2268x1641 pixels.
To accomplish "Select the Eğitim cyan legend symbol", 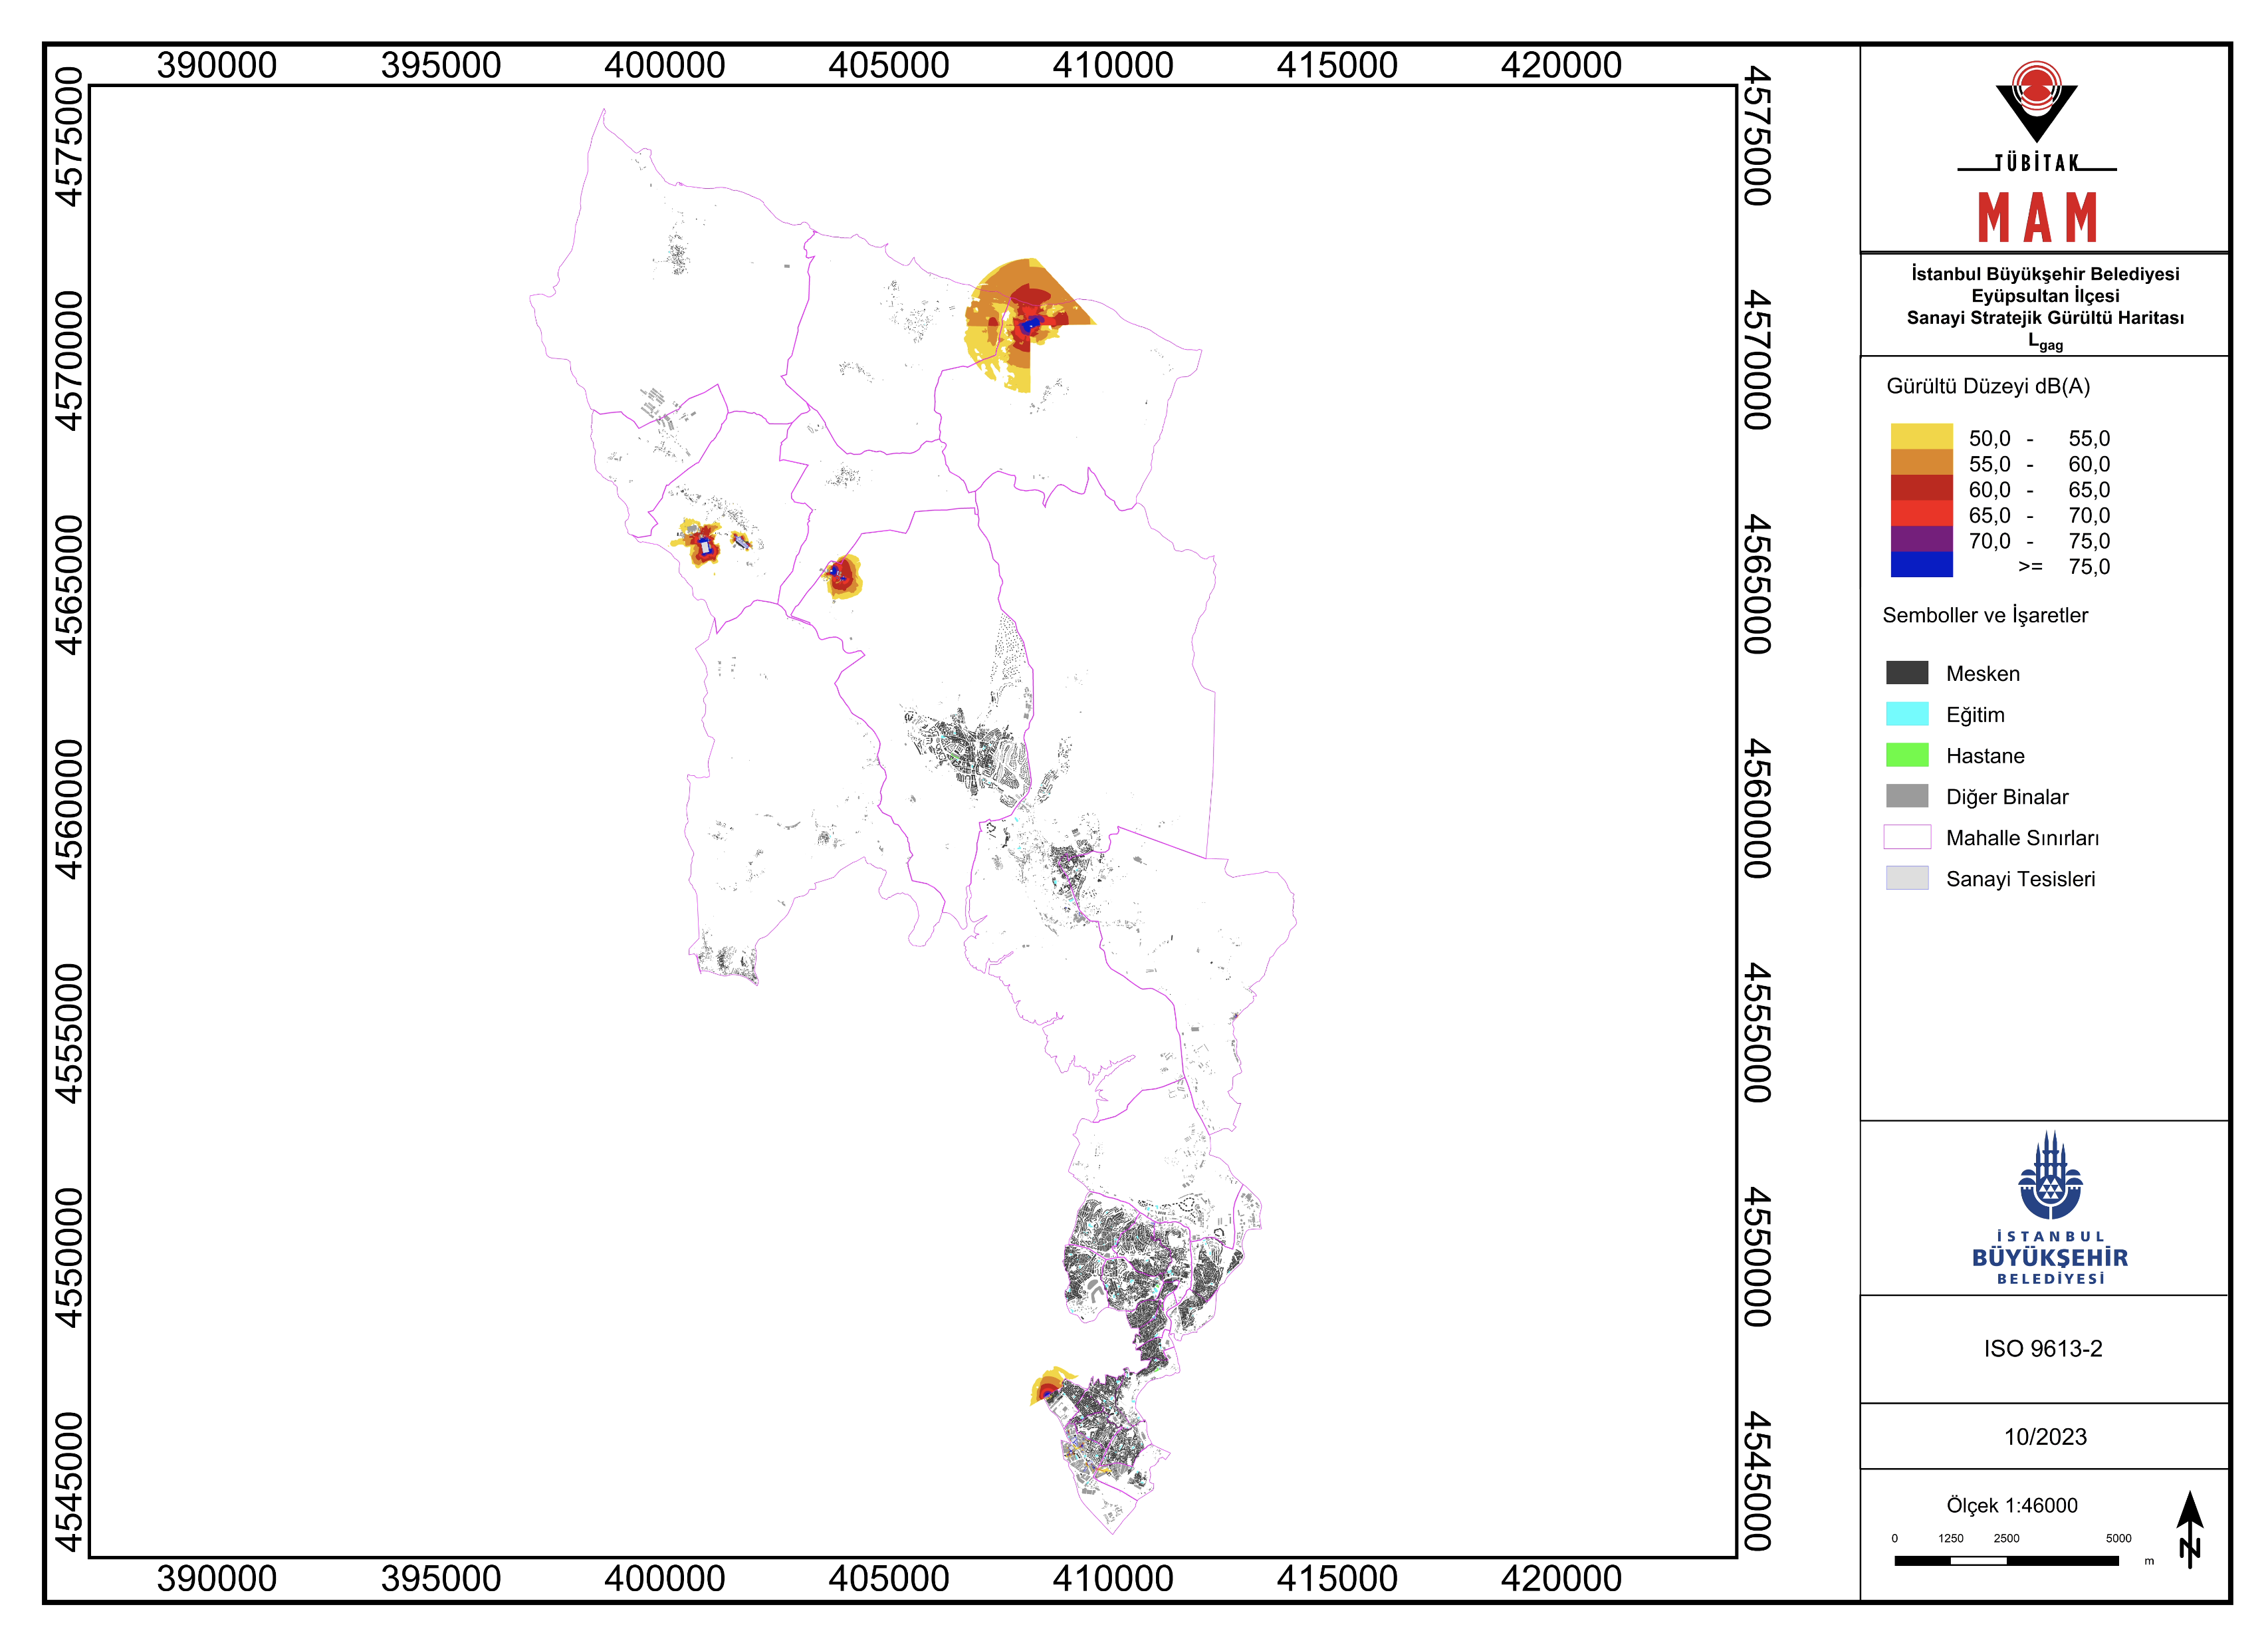I will pyautogui.click(x=1907, y=713).
